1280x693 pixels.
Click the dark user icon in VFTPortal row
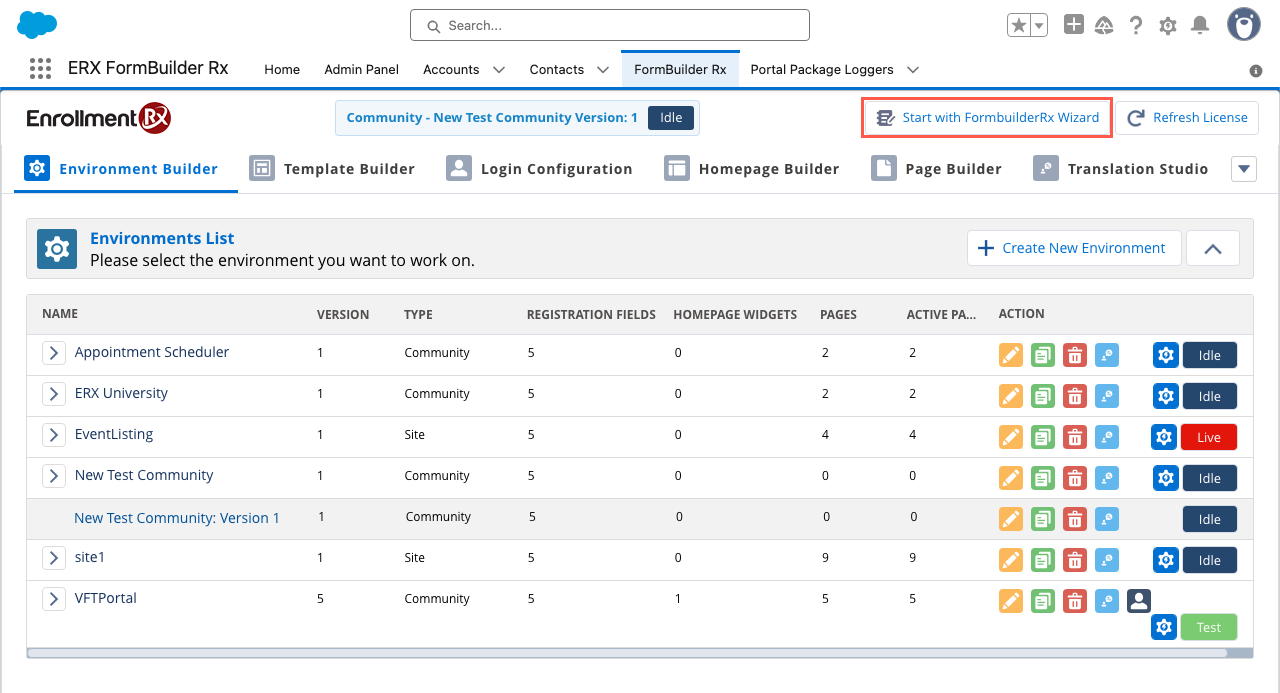[1138, 600]
